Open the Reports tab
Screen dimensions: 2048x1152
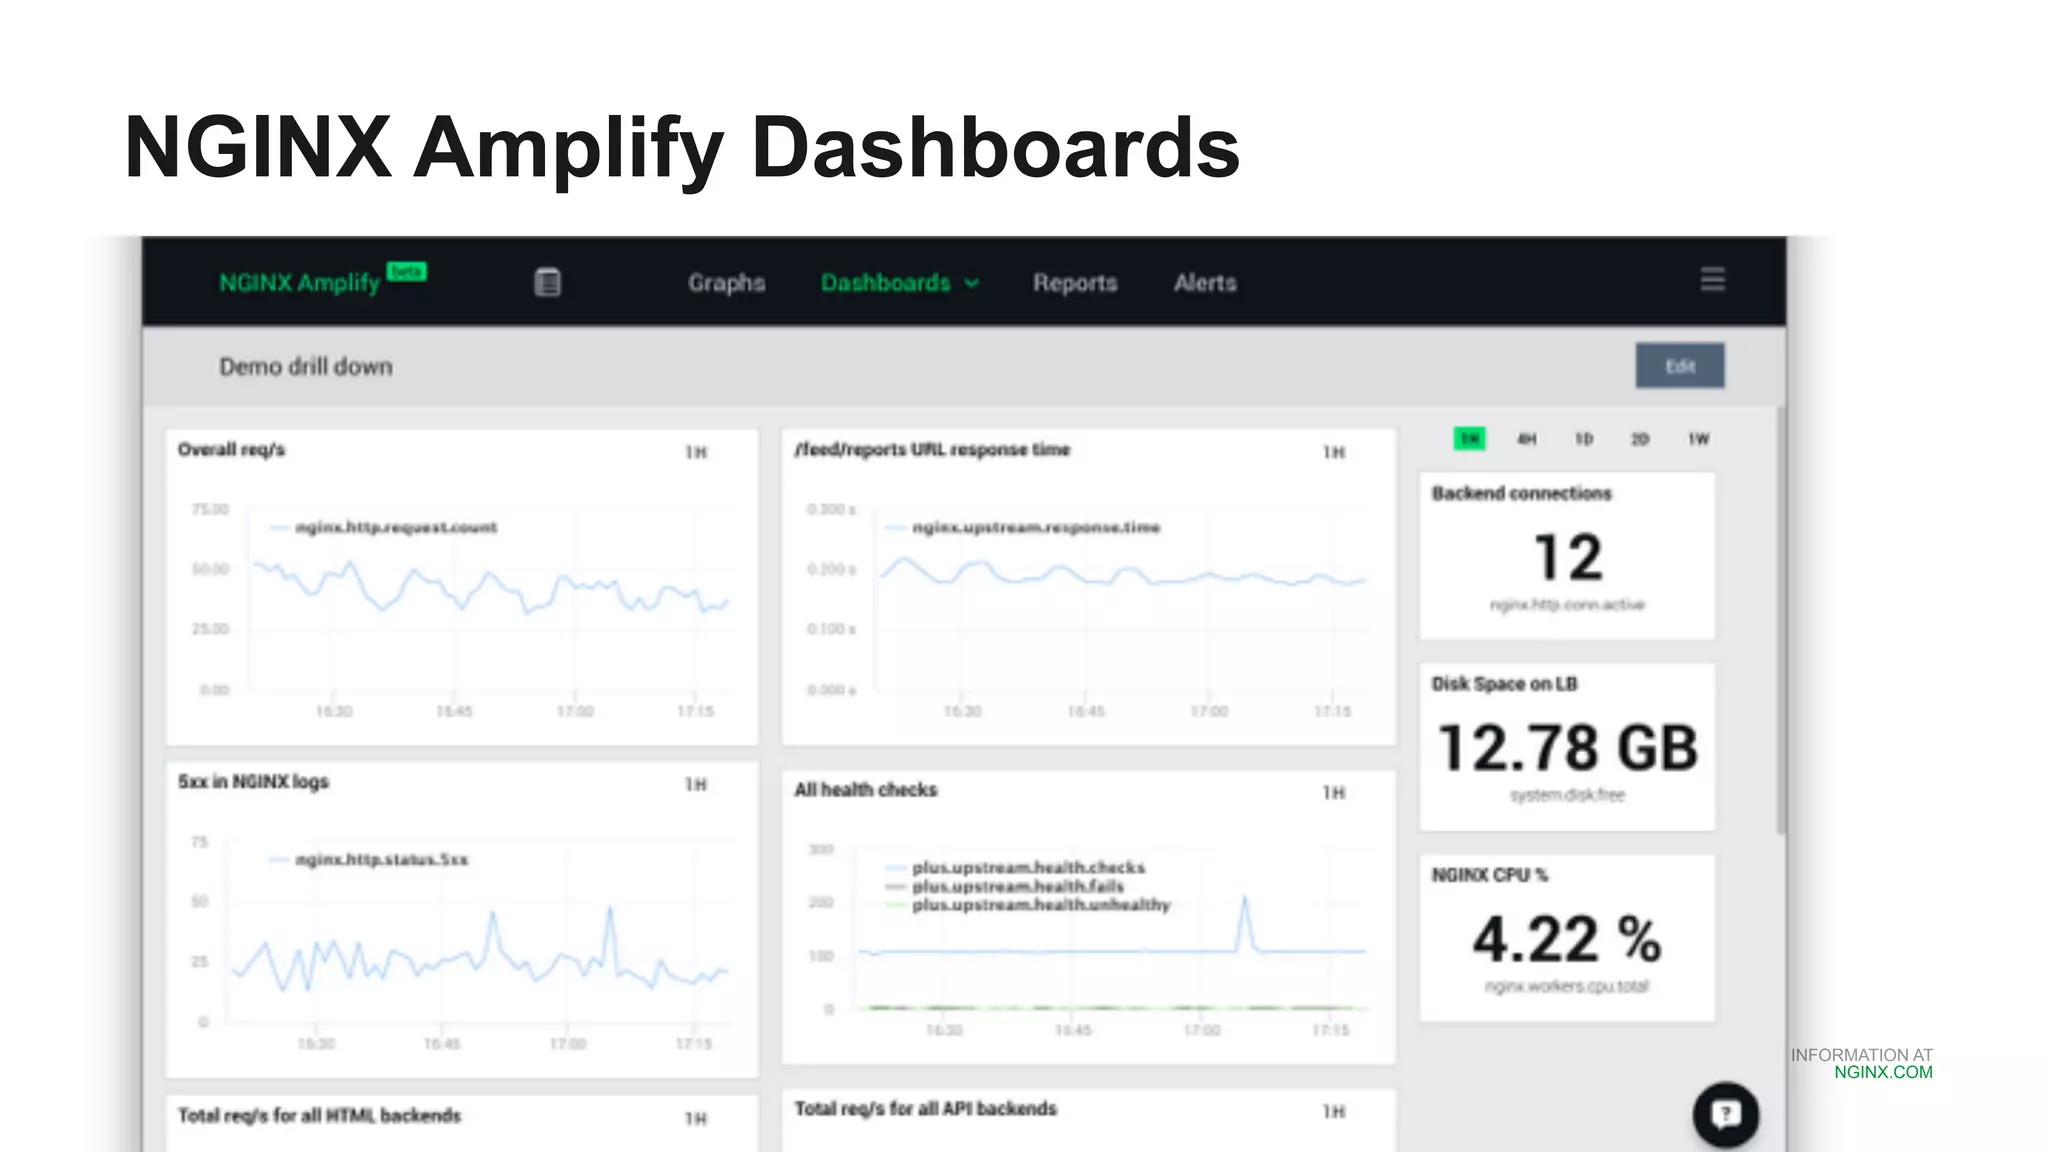click(1075, 283)
